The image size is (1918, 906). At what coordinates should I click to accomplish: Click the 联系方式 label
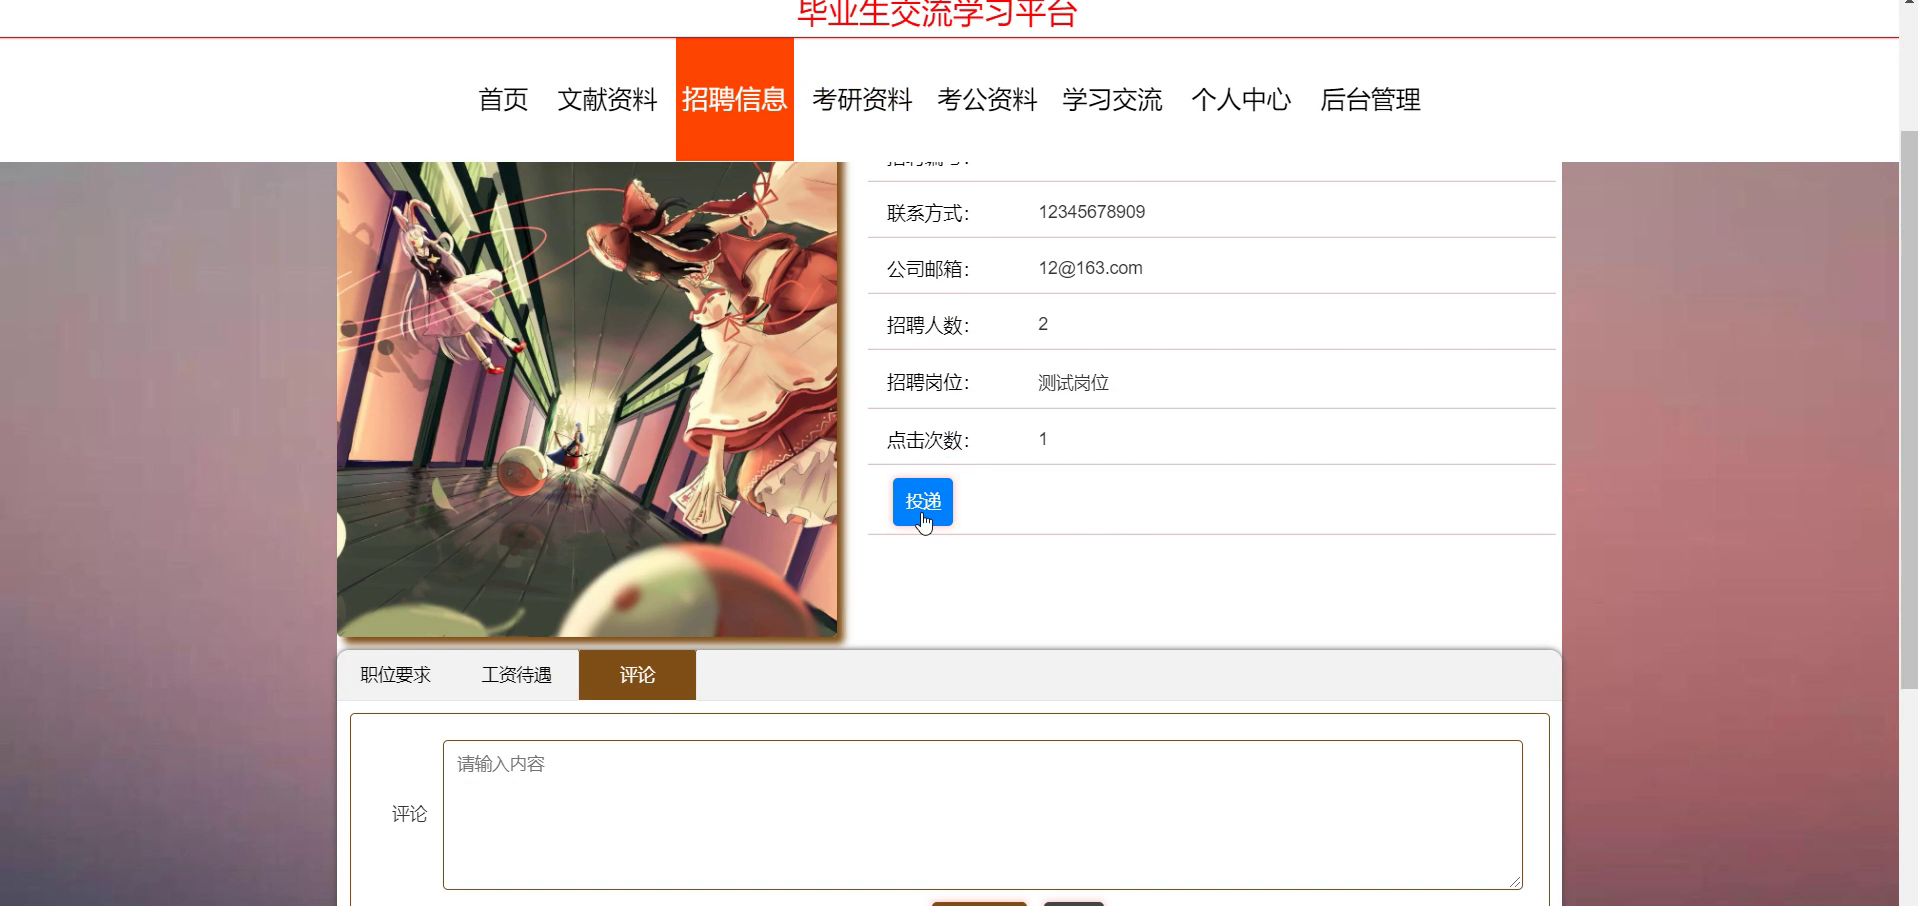(x=928, y=213)
